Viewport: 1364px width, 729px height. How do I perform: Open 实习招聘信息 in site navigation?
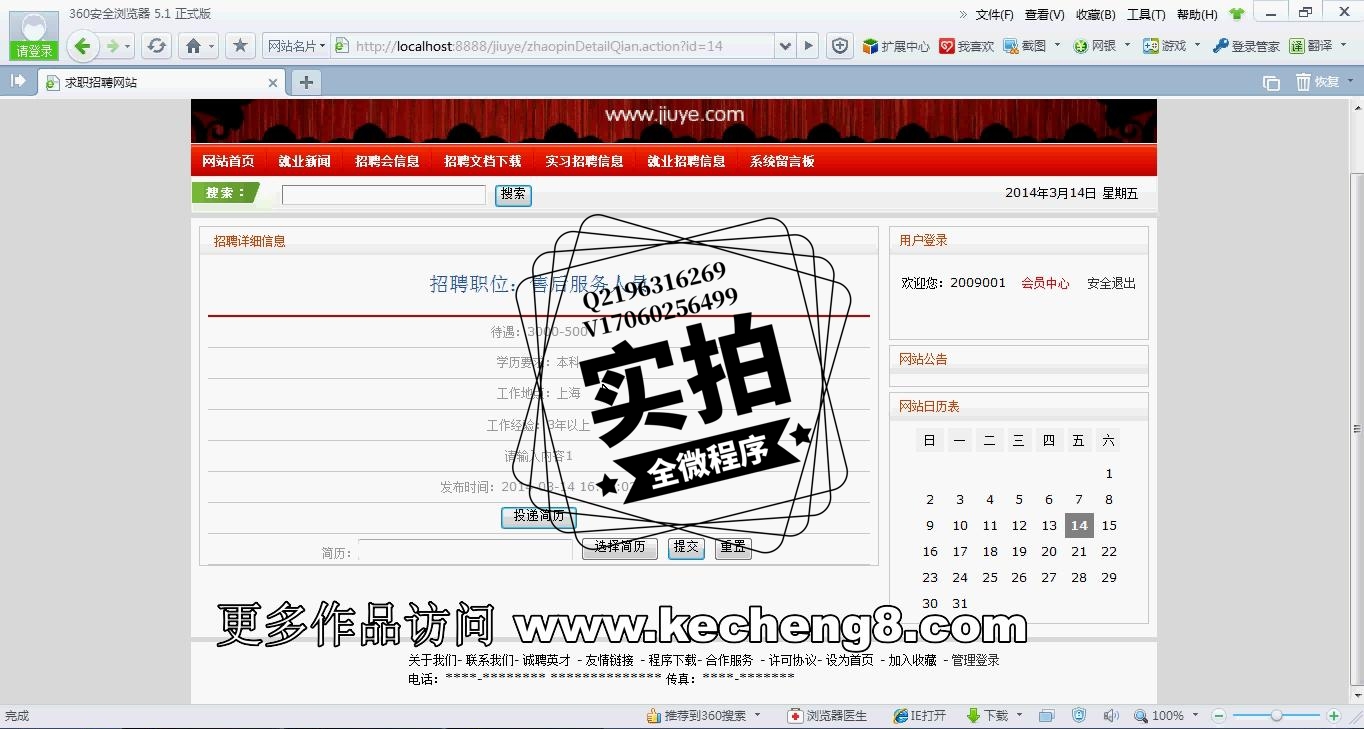(x=584, y=161)
